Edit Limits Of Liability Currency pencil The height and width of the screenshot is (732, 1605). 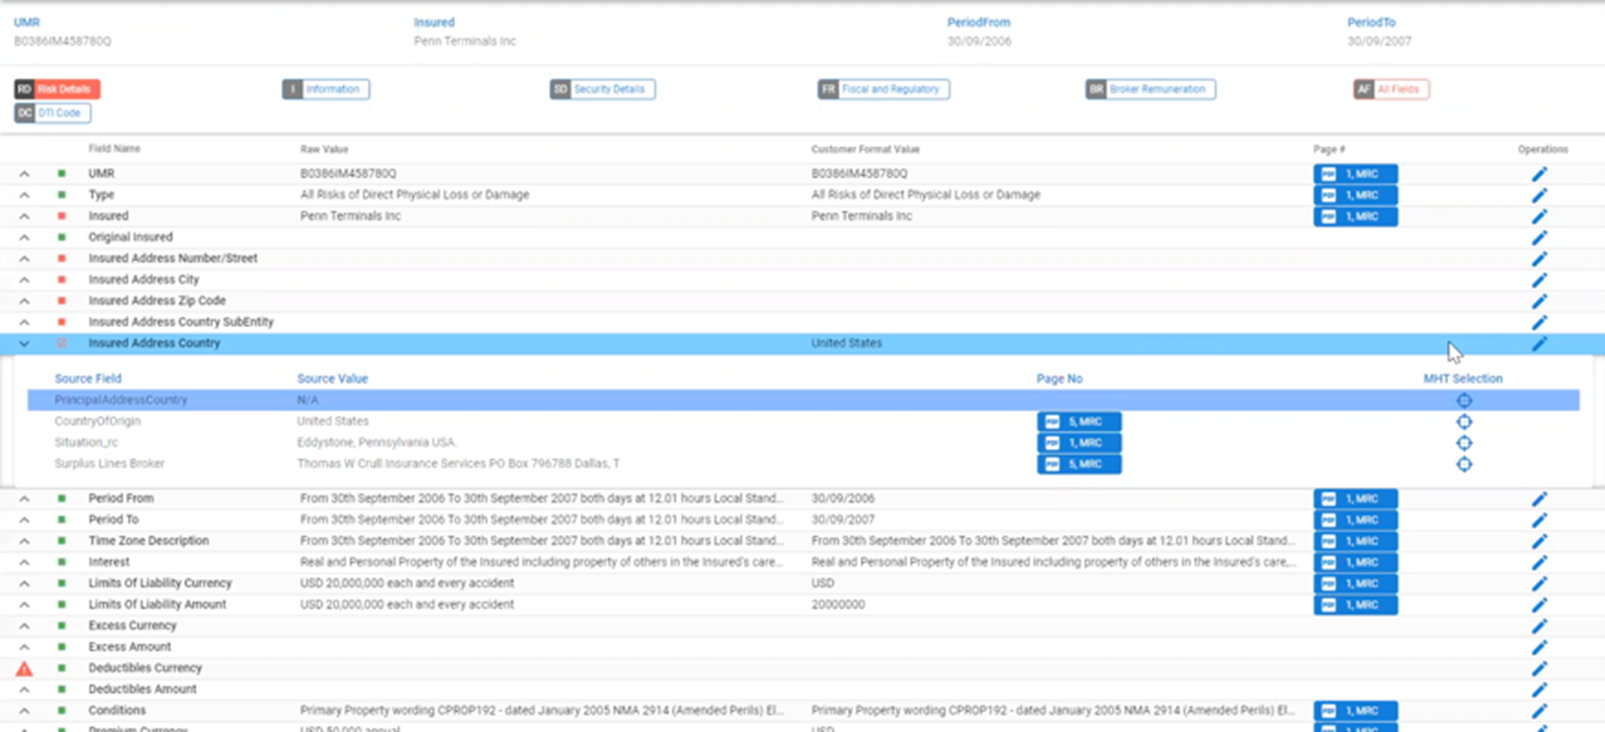point(1539,584)
